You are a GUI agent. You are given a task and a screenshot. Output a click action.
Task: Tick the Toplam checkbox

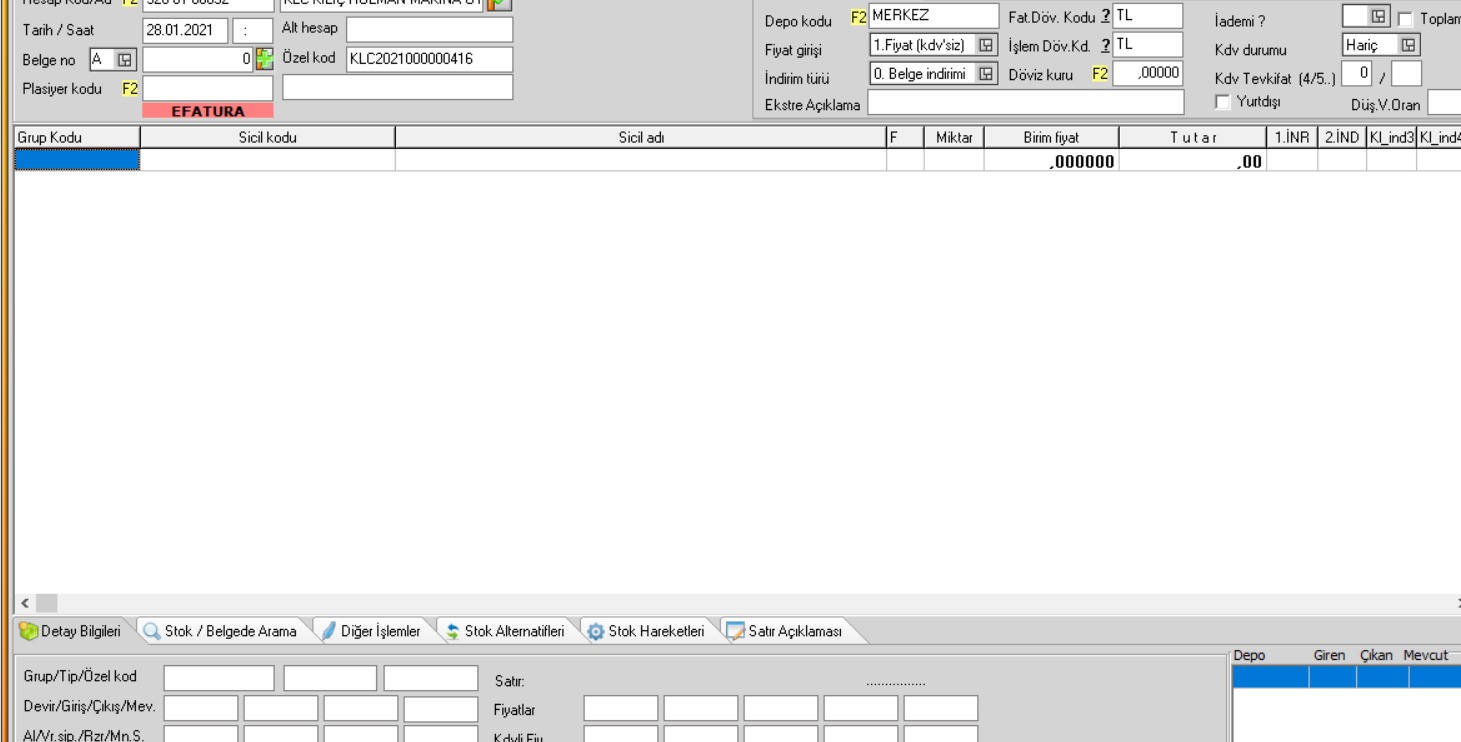(1406, 18)
